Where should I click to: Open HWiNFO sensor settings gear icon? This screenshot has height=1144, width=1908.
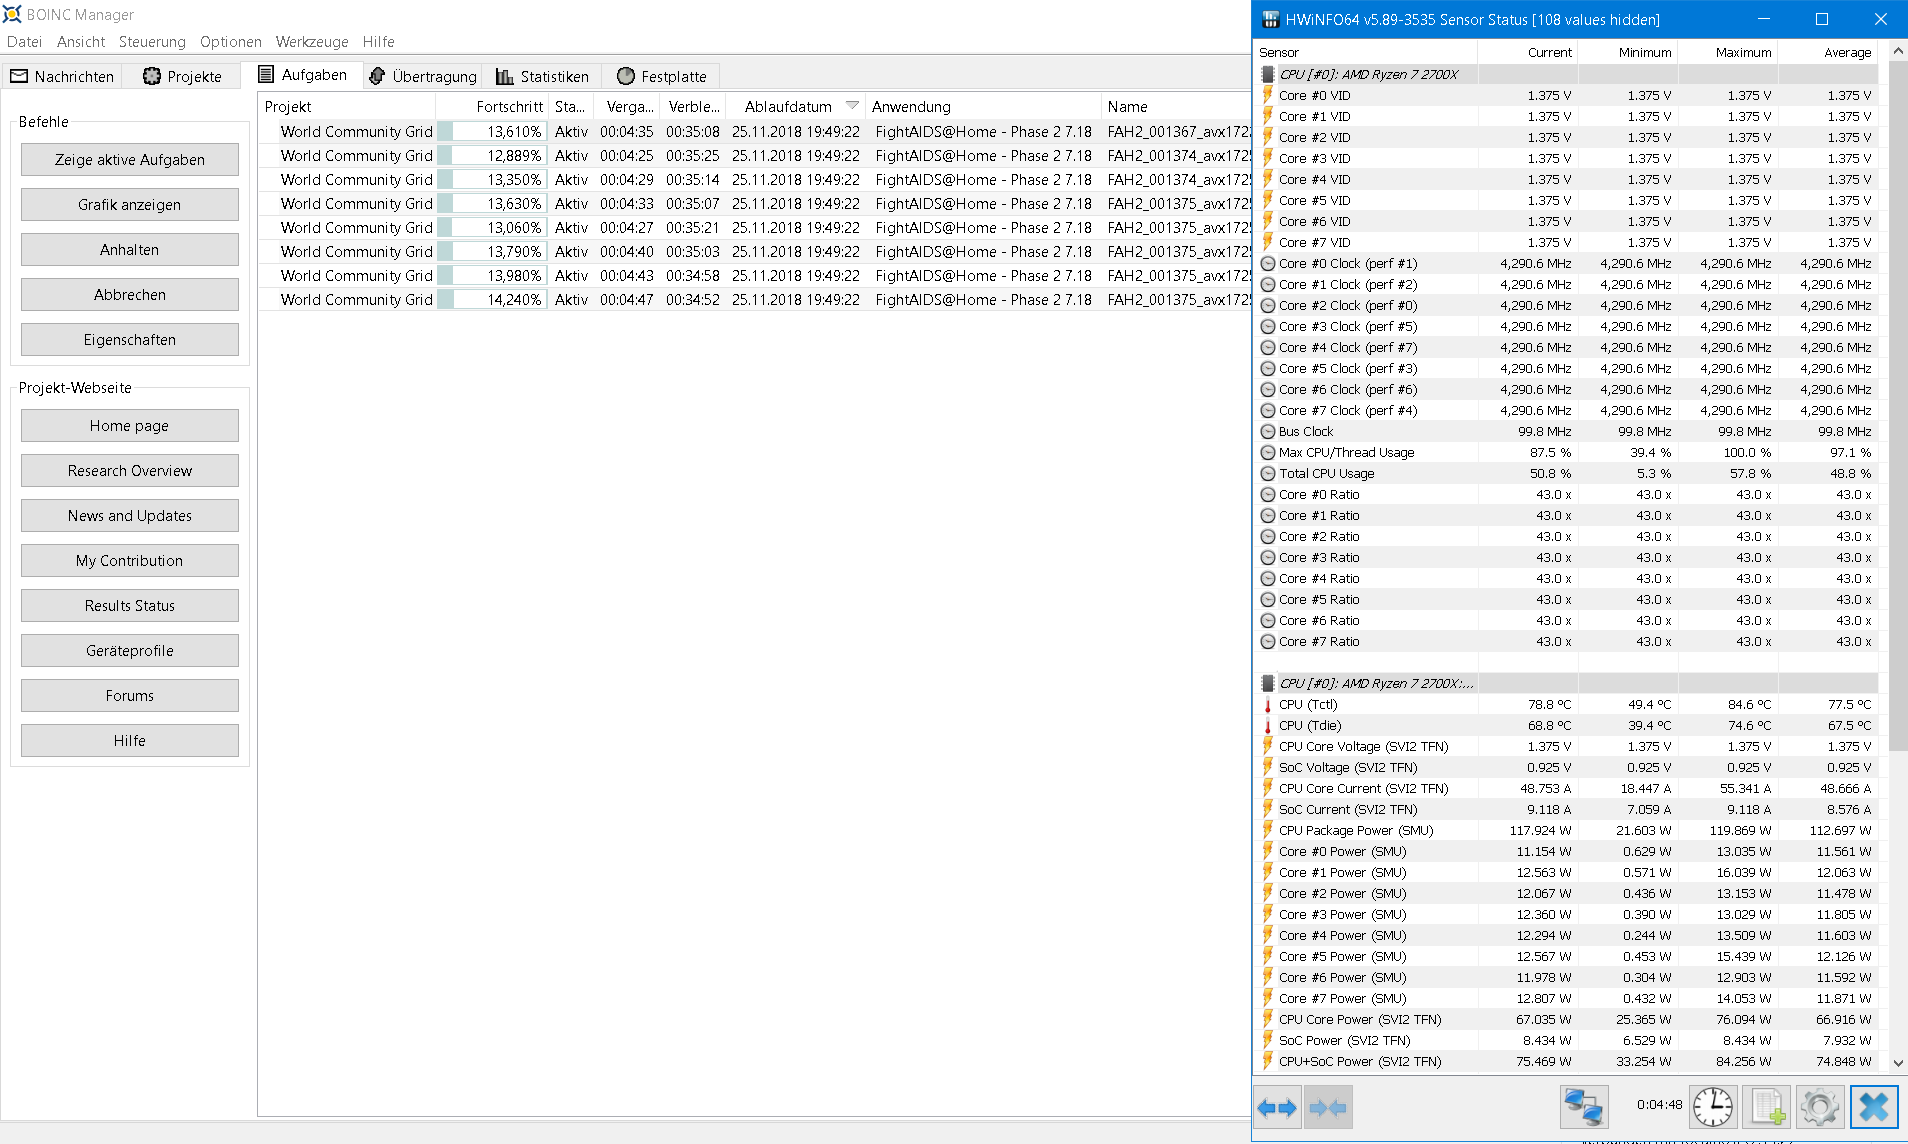click(x=1820, y=1107)
